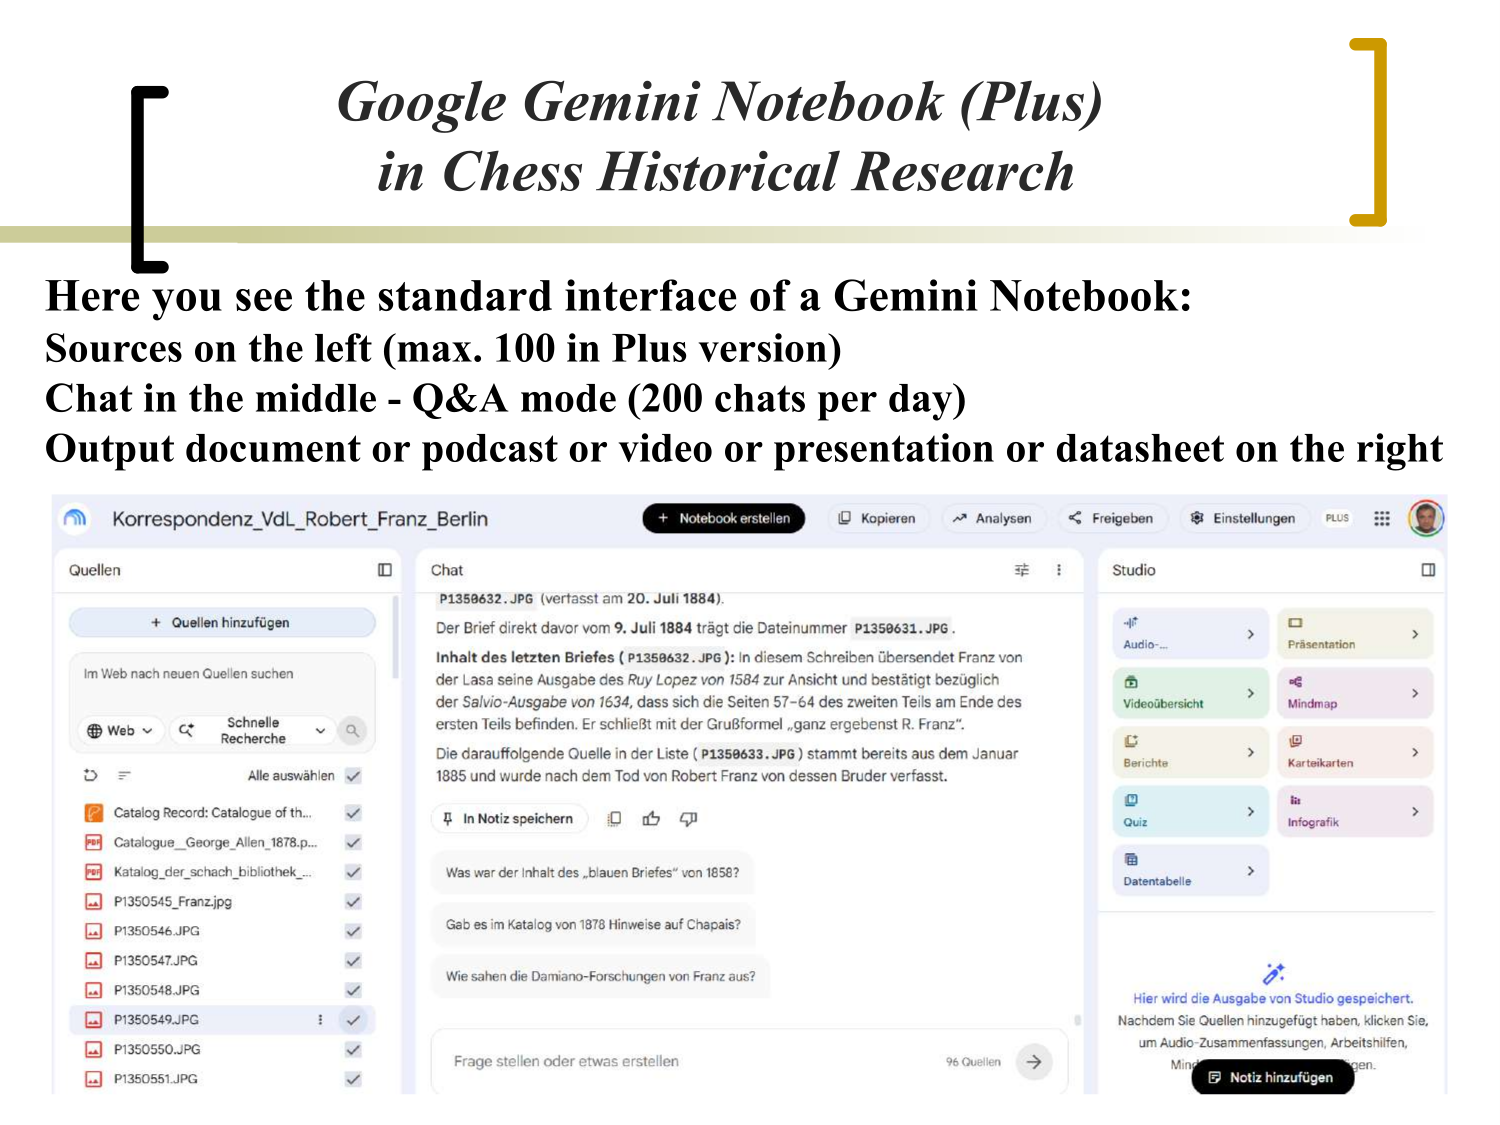Toggle the Alle auswählen checkbox

353,776
